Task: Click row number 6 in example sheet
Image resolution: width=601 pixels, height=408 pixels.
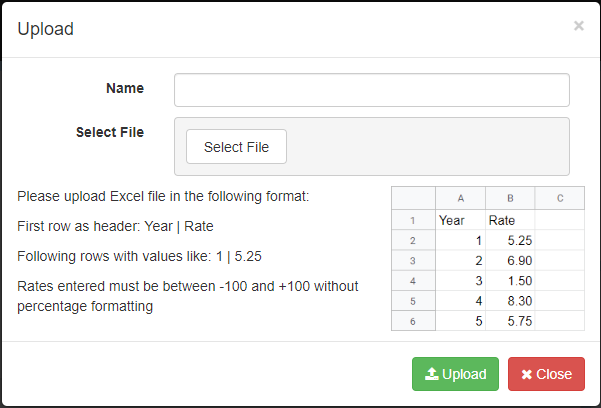Action: click(412, 321)
